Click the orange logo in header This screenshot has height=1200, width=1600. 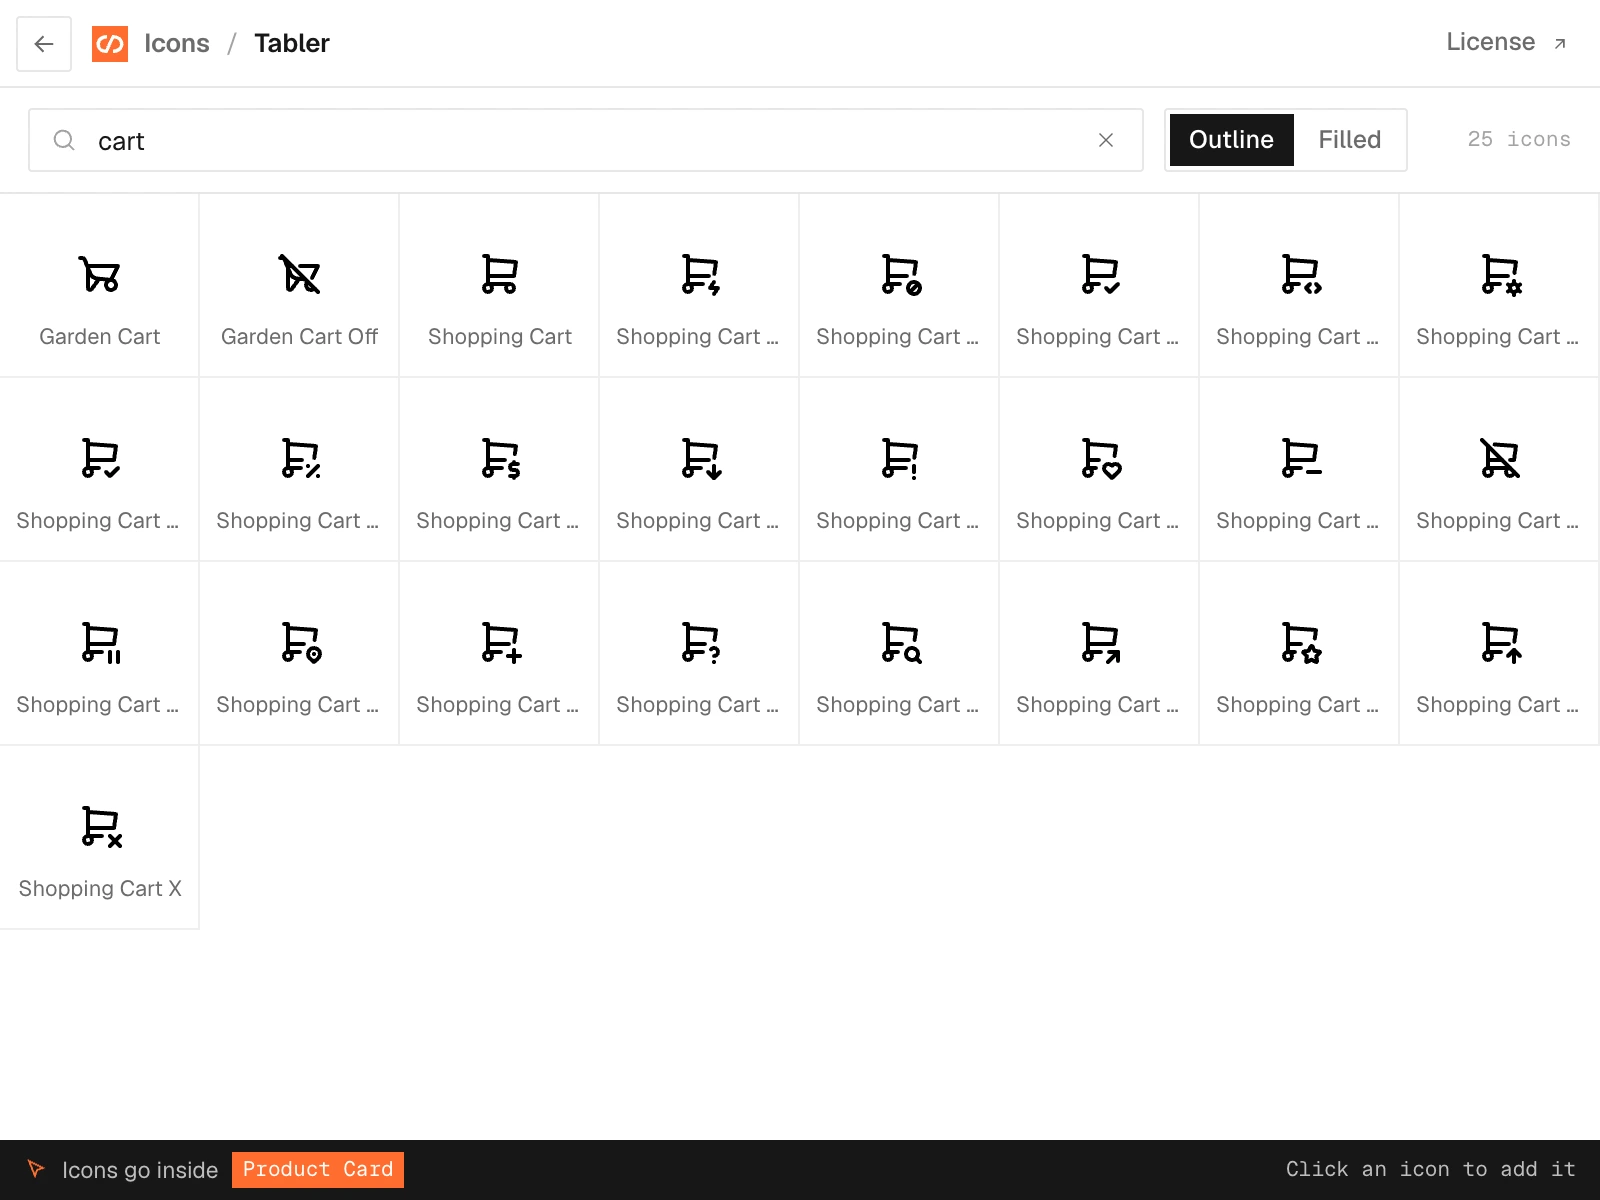110,44
